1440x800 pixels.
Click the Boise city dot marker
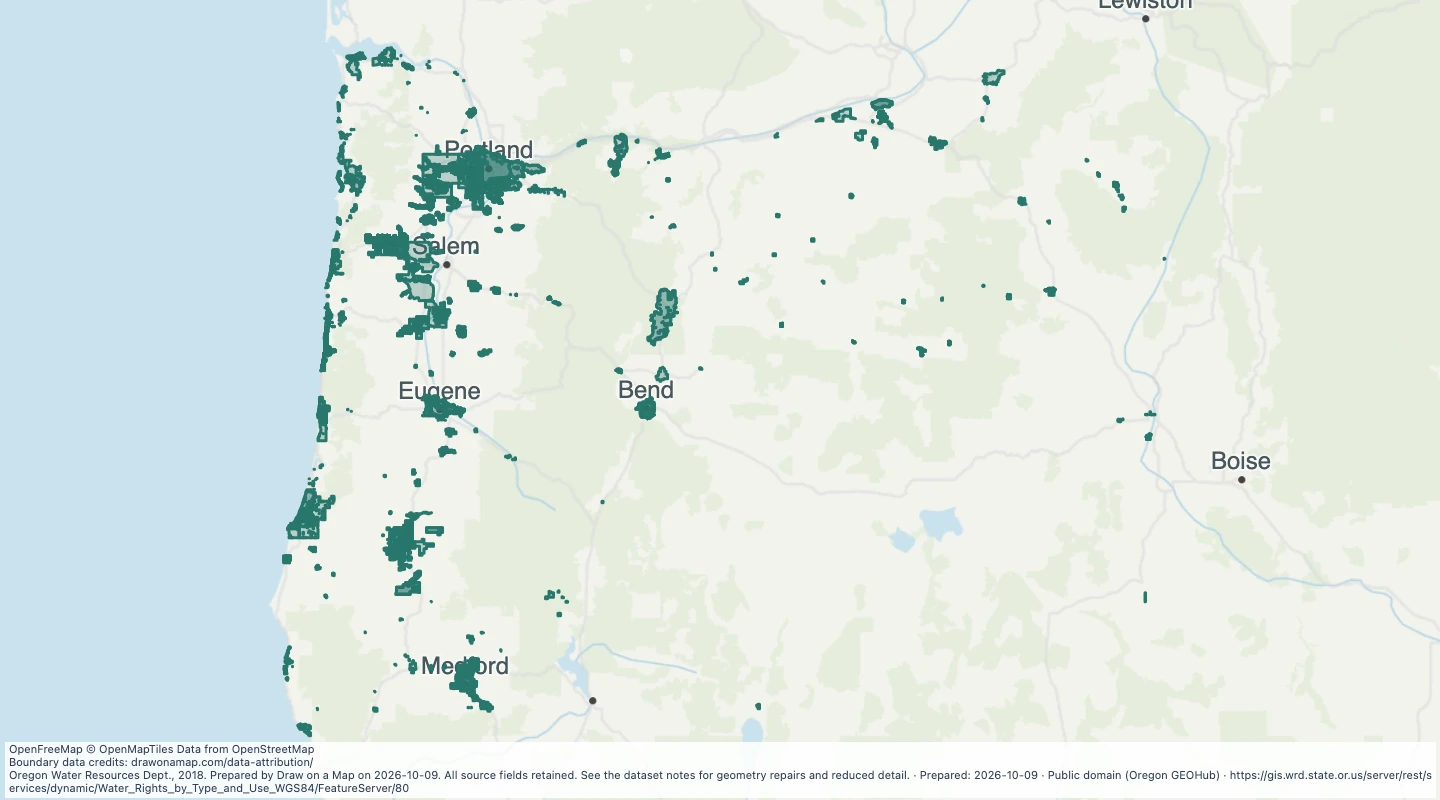(x=1241, y=480)
